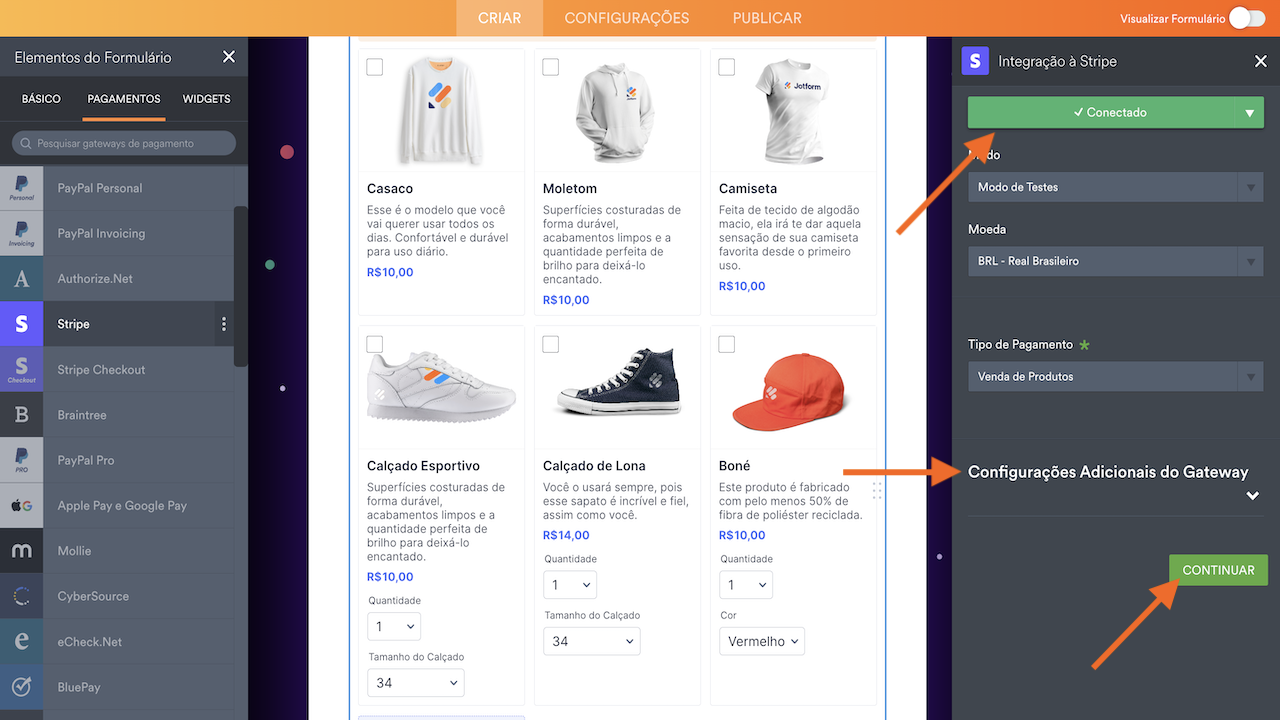This screenshot has width=1280, height=720.
Task: Click the BluePay gateway icon
Action: (x=21, y=687)
